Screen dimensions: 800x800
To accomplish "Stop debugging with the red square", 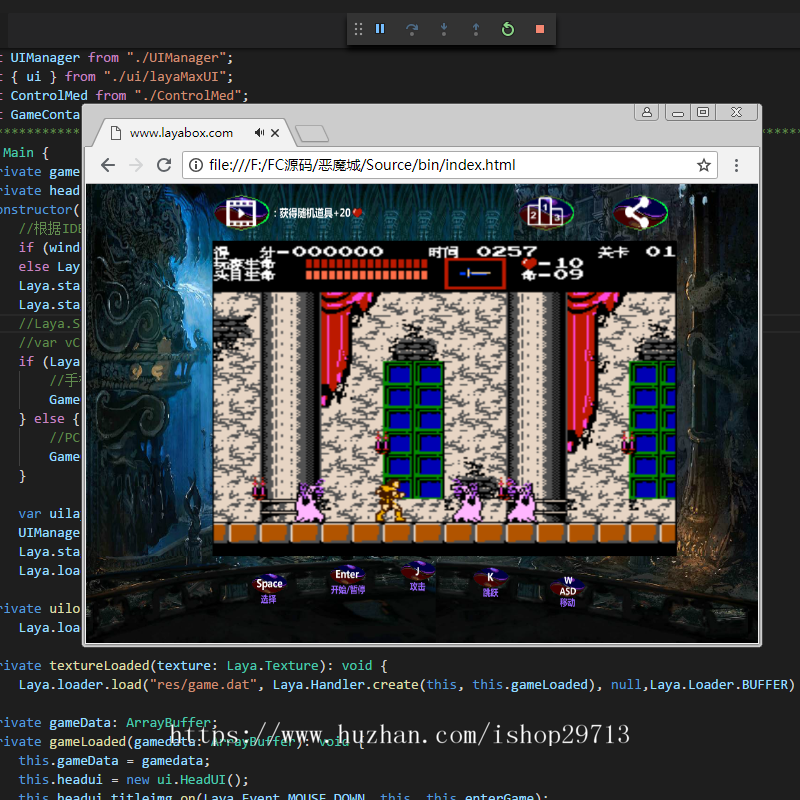I will (540, 29).
